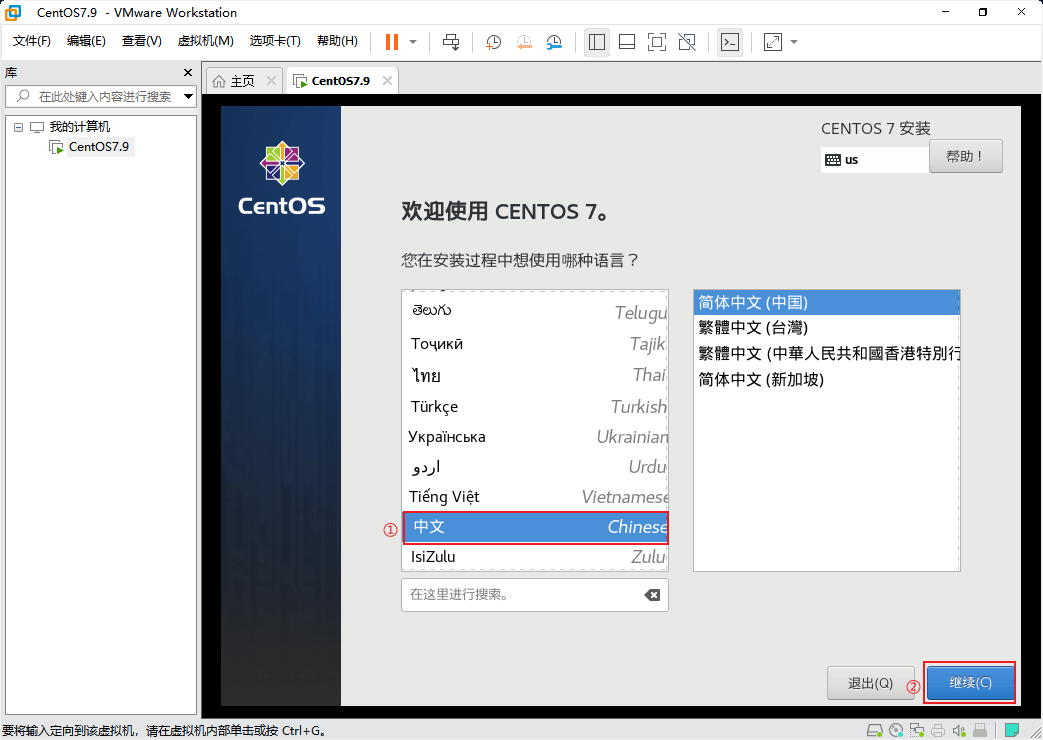This screenshot has height=740, width=1043.
Task: Enter full screen mode icon
Action: [657, 42]
